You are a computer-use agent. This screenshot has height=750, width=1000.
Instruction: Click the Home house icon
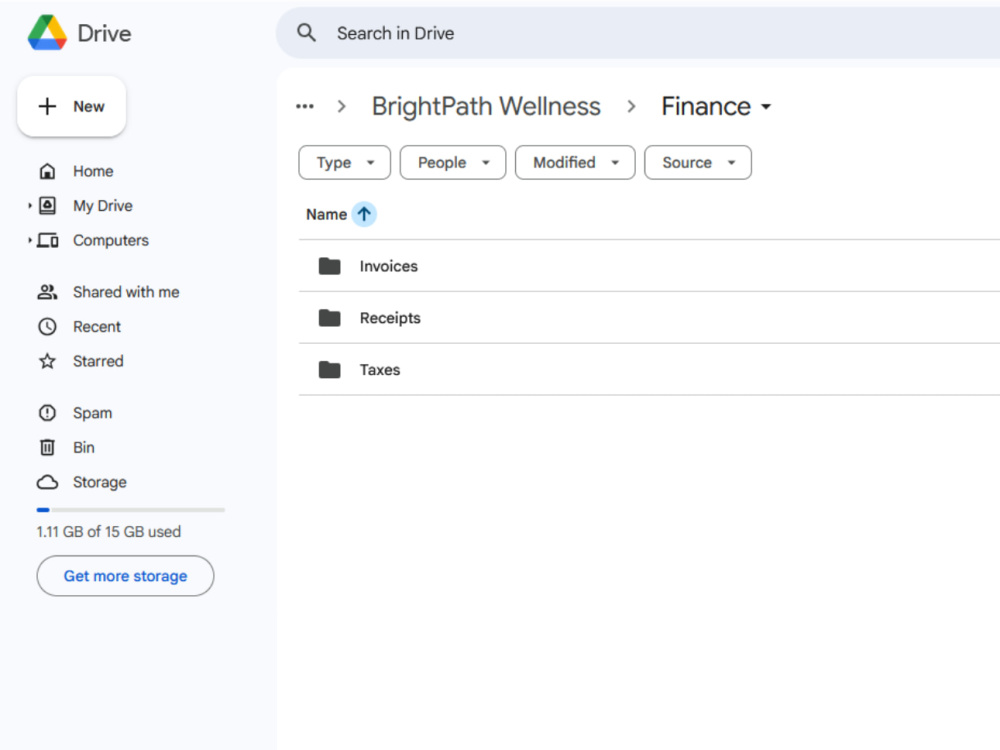(x=47, y=171)
